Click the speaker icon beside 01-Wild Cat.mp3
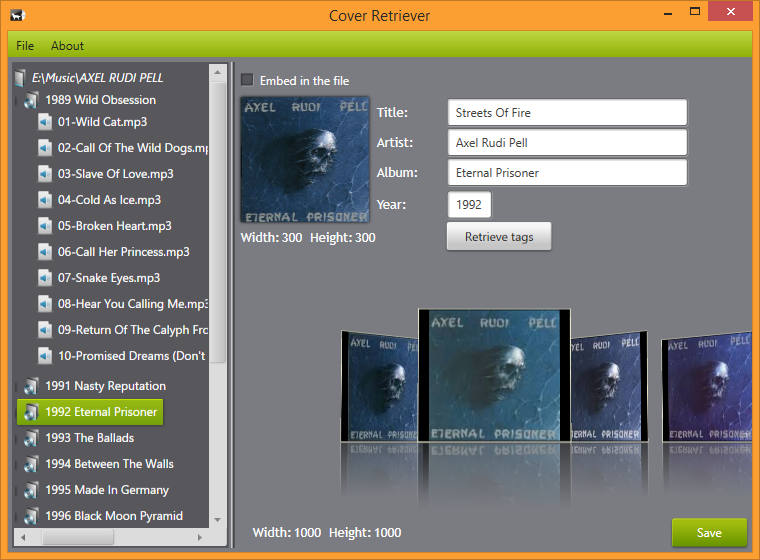760x560 pixels. click(45, 122)
